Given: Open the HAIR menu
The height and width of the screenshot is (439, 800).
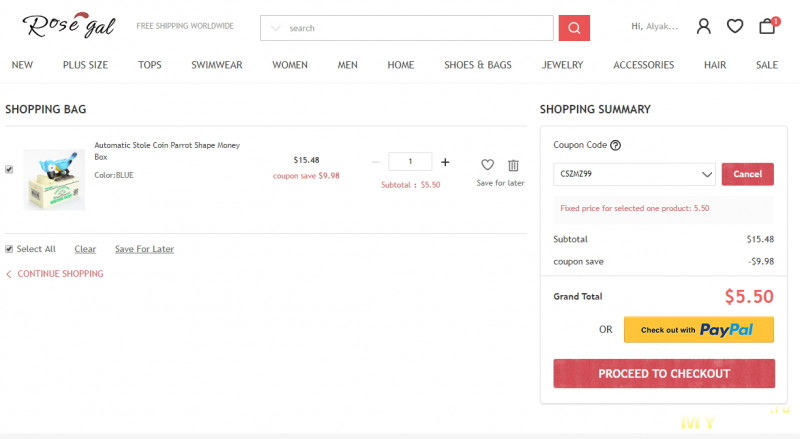Looking at the screenshot, I should 715,65.
